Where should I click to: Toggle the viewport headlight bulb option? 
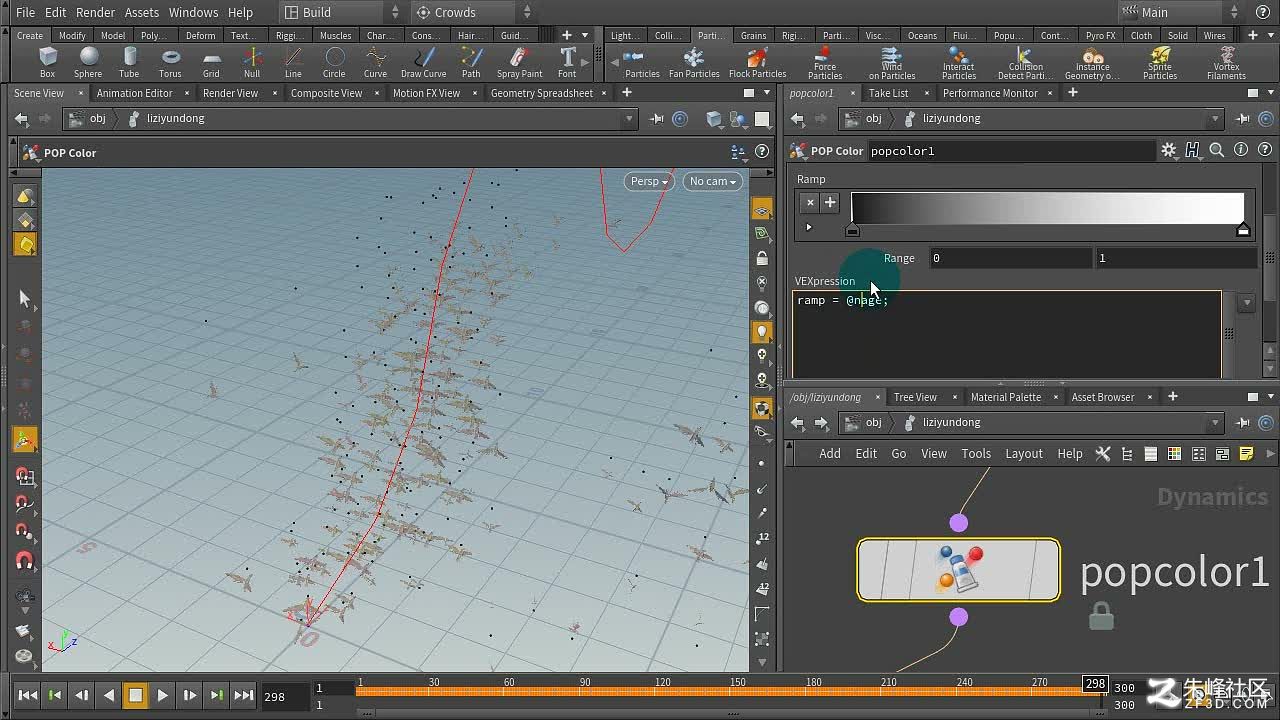coord(762,332)
